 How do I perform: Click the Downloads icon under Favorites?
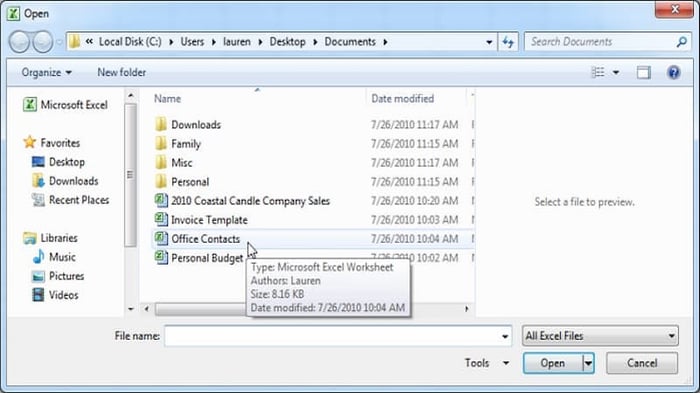pos(38,180)
